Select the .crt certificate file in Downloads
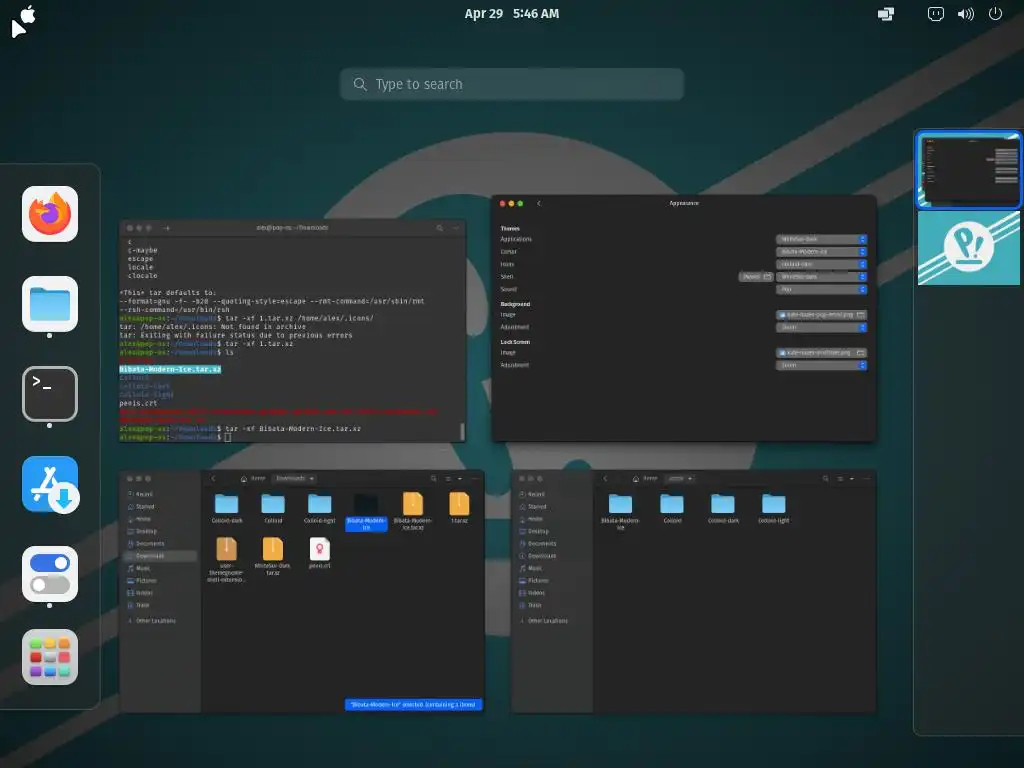The height and width of the screenshot is (768, 1024). tap(319, 553)
